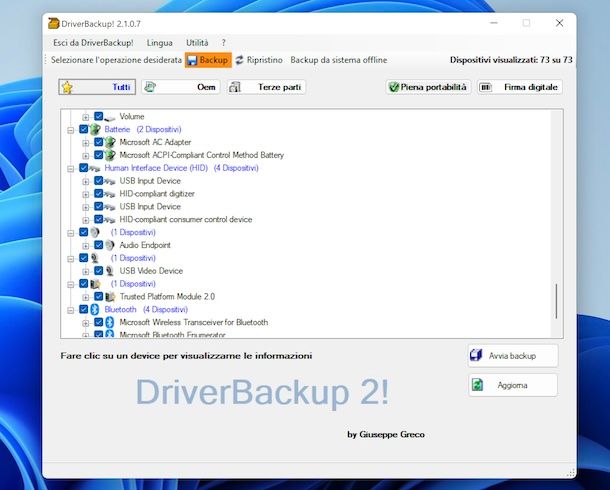
Task: Click the star icon on Tutti filter
Action: coord(67,88)
